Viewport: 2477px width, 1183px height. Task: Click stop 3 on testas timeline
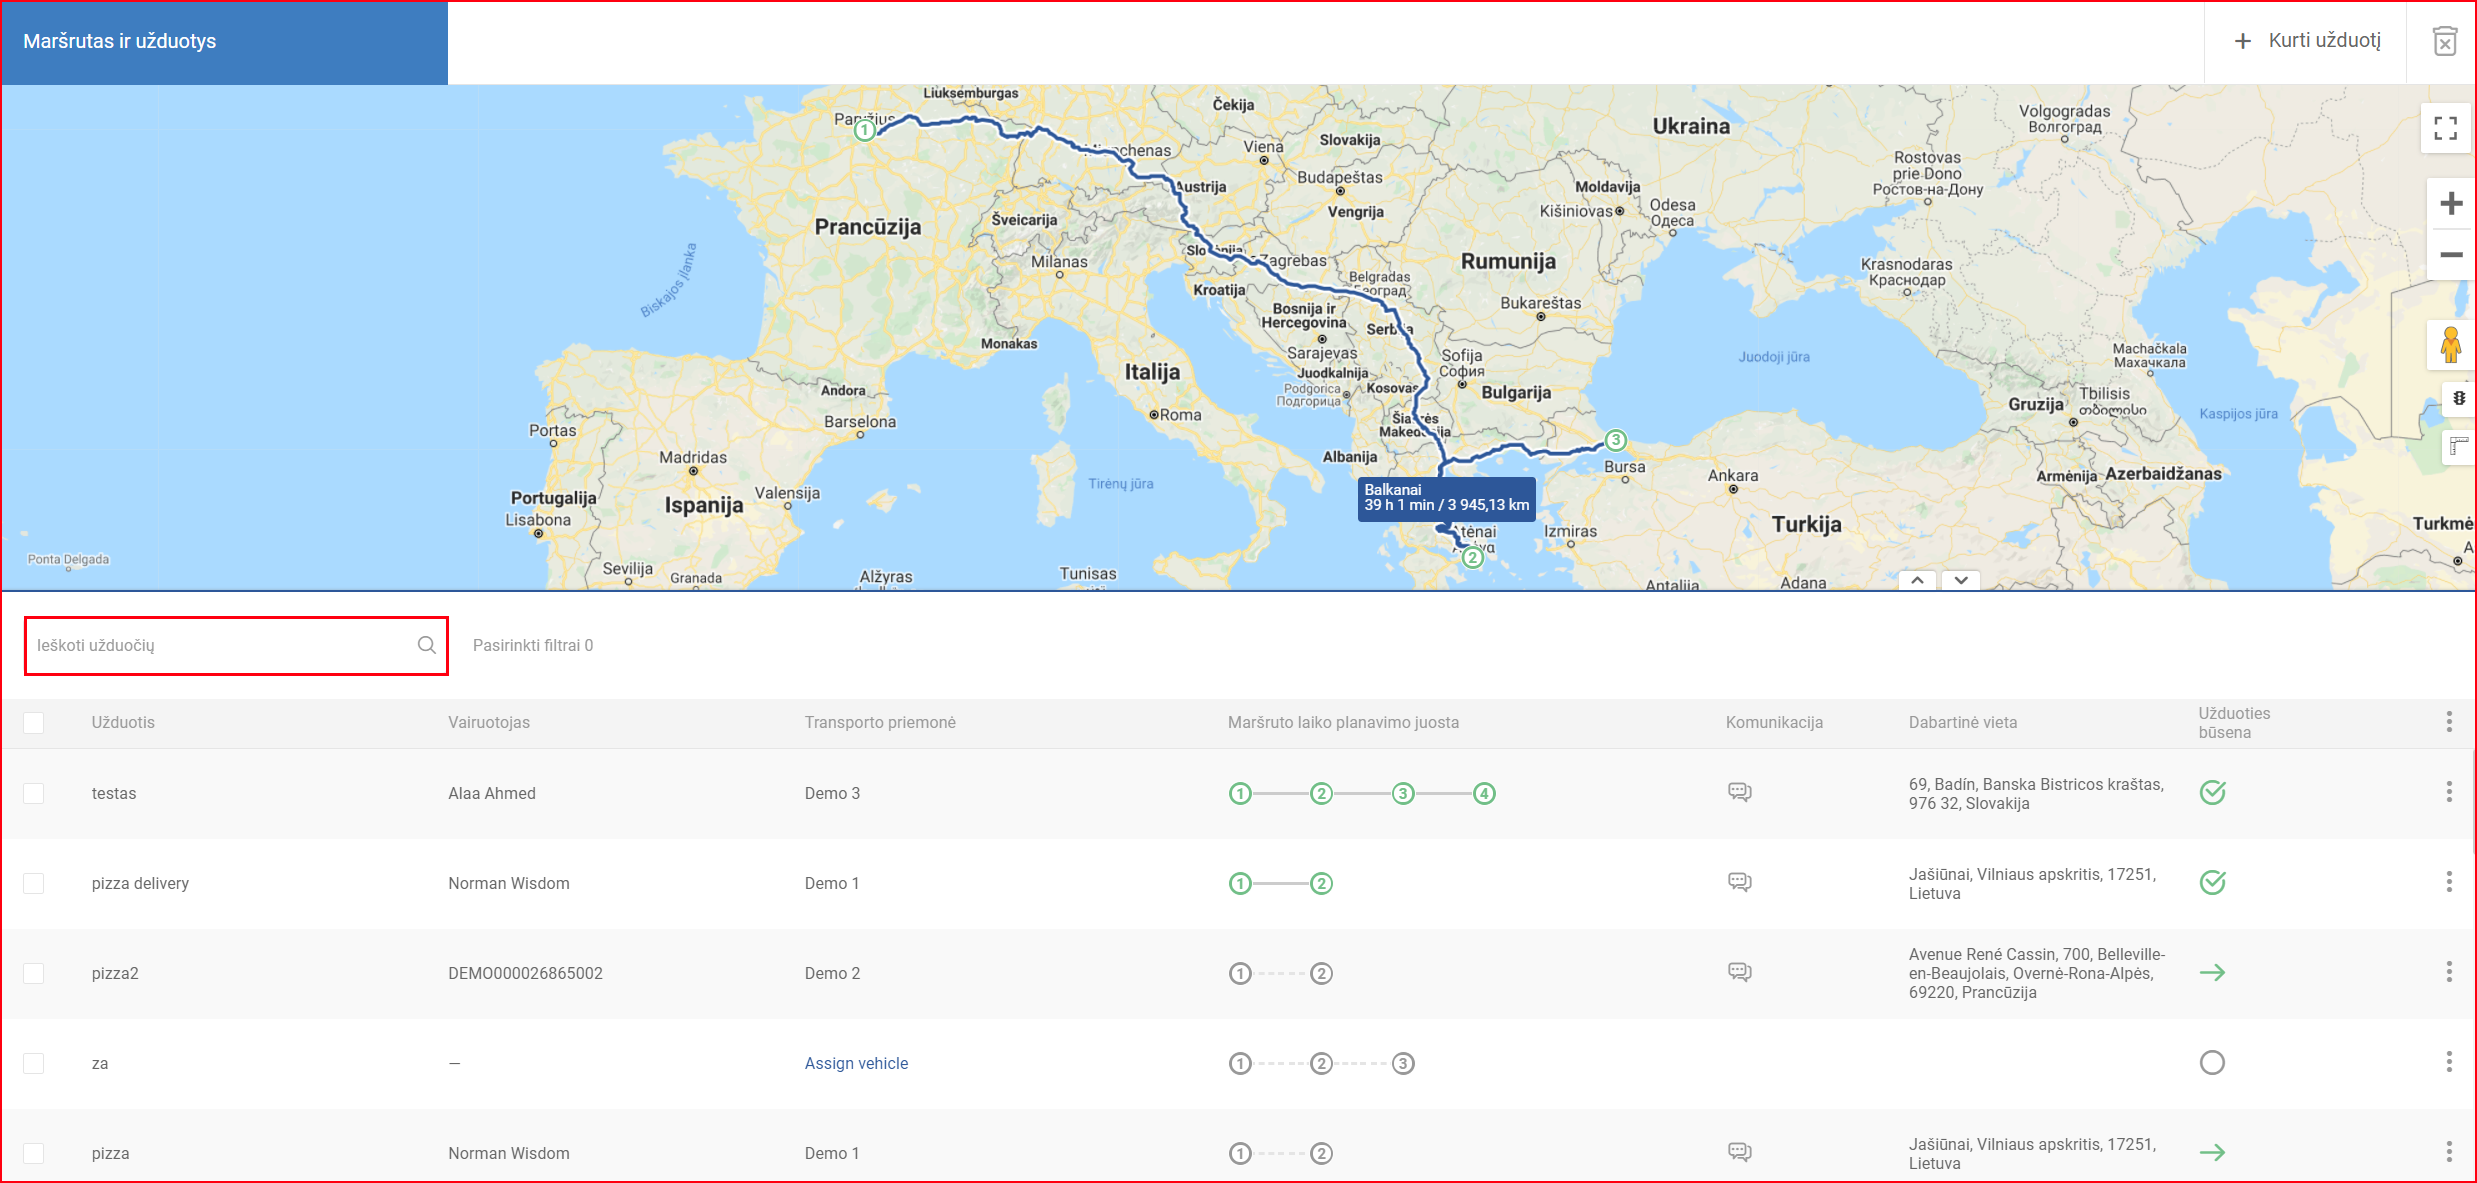1403,794
